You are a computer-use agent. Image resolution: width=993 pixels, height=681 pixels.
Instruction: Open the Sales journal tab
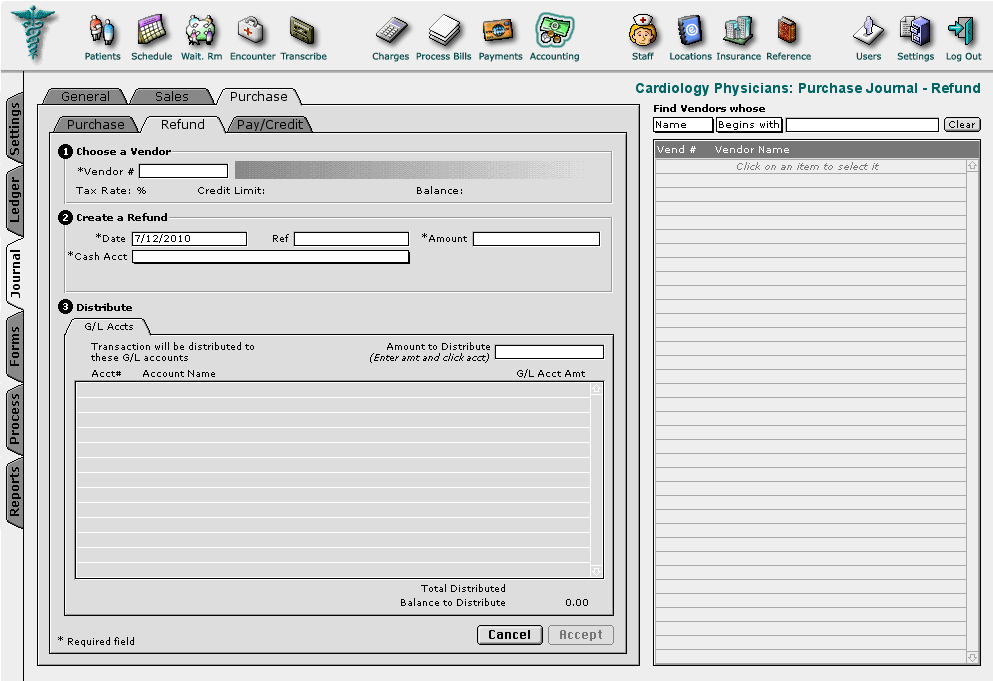click(x=172, y=96)
